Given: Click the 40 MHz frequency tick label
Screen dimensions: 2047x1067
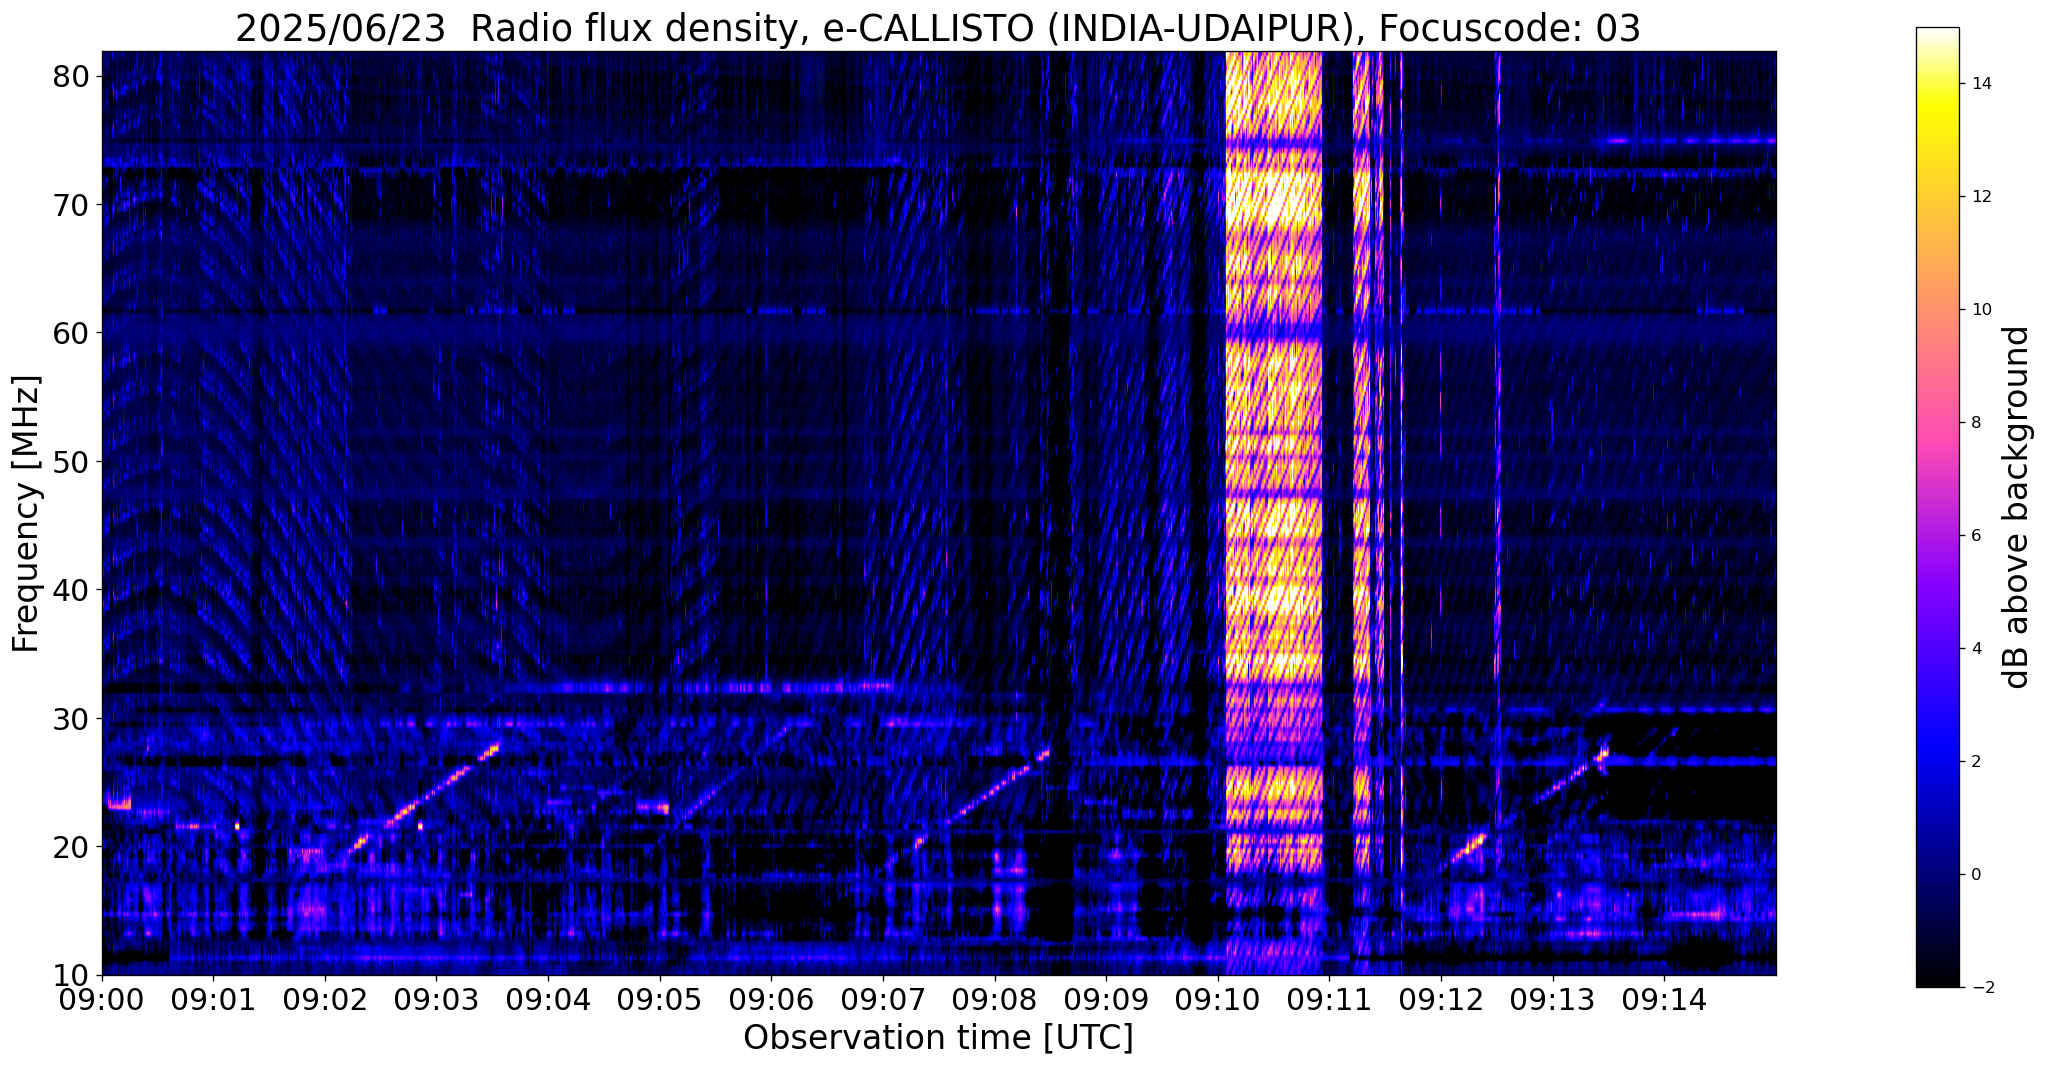Looking at the screenshot, I should [x=73, y=590].
